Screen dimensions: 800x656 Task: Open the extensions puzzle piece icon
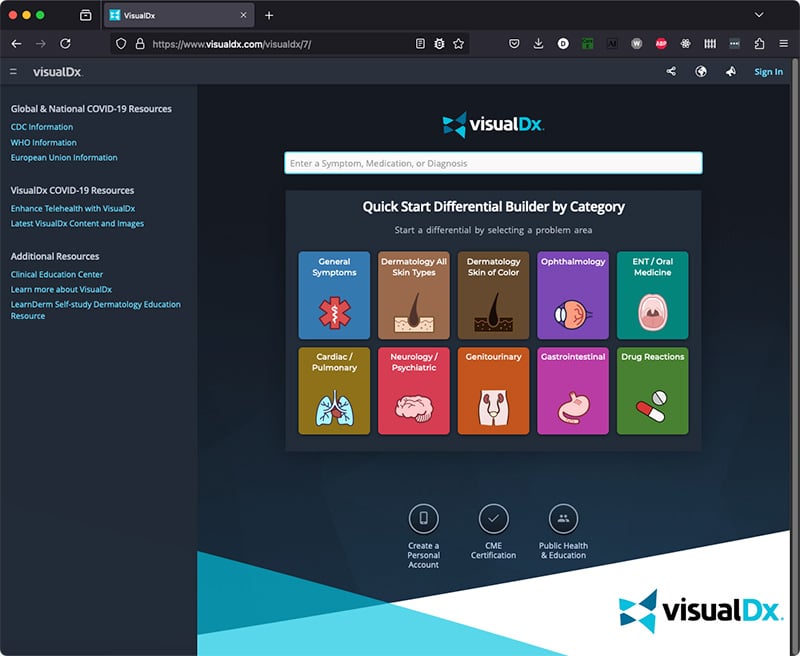click(x=759, y=44)
